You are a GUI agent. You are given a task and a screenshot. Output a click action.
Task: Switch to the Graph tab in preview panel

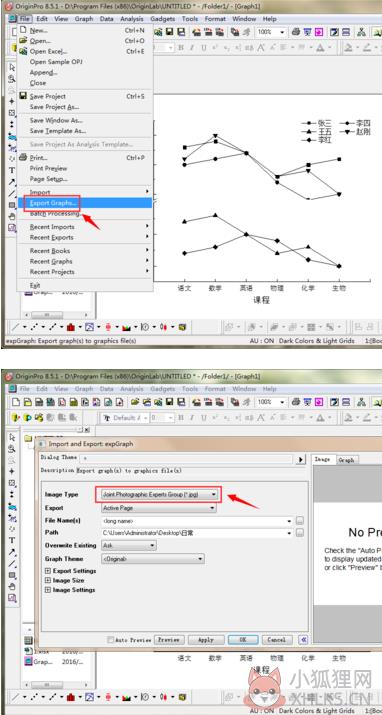[x=346, y=460]
